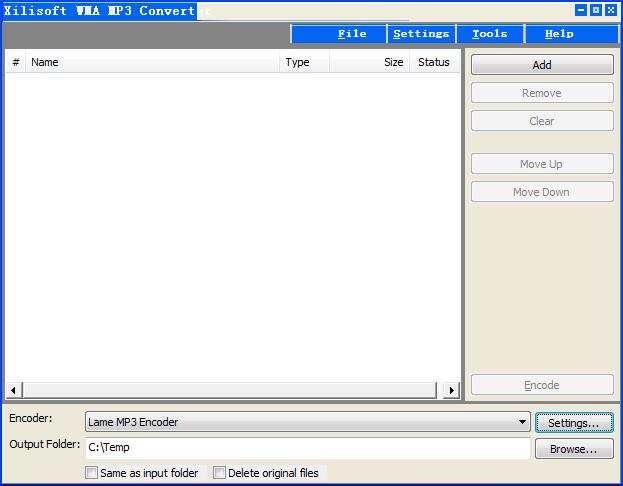The image size is (623, 486).
Task: Start conversion with the Encode button
Action: (542, 385)
